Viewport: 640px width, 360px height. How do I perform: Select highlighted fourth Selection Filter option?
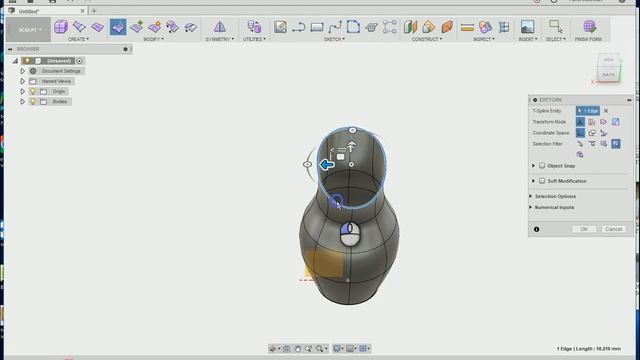(616, 144)
